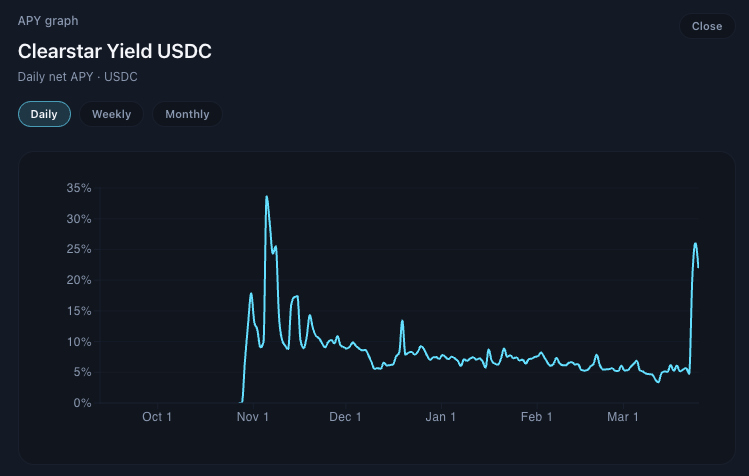Click the Jan 1 x-axis label
Image resolution: width=749 pixels, height=476 pixels.
click(440, 417)
